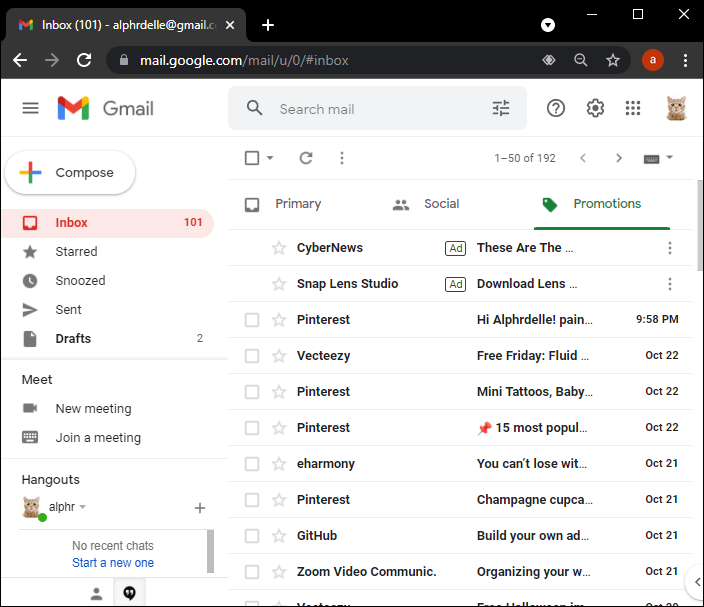Viewport: 704px width, 607px height.
Task: Tick the GitHub email checkbox
Action: [x=252, y=536]
